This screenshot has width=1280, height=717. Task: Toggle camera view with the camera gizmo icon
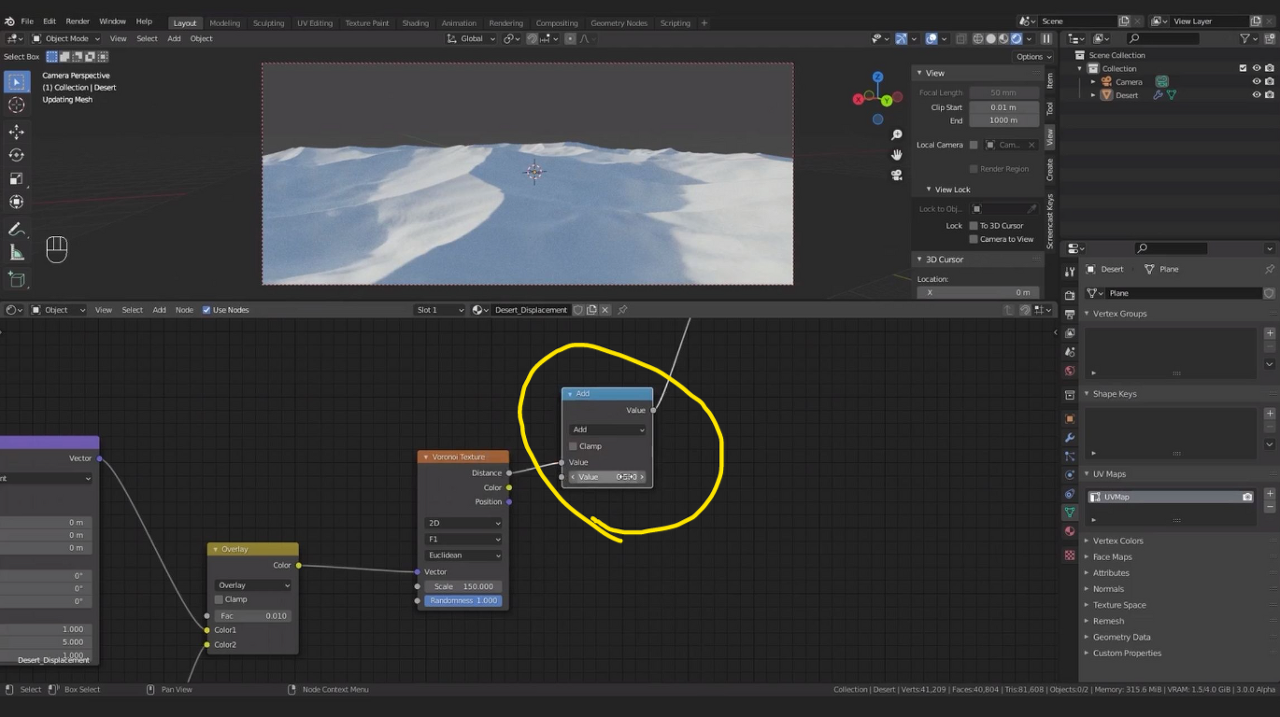click(897, 175)
